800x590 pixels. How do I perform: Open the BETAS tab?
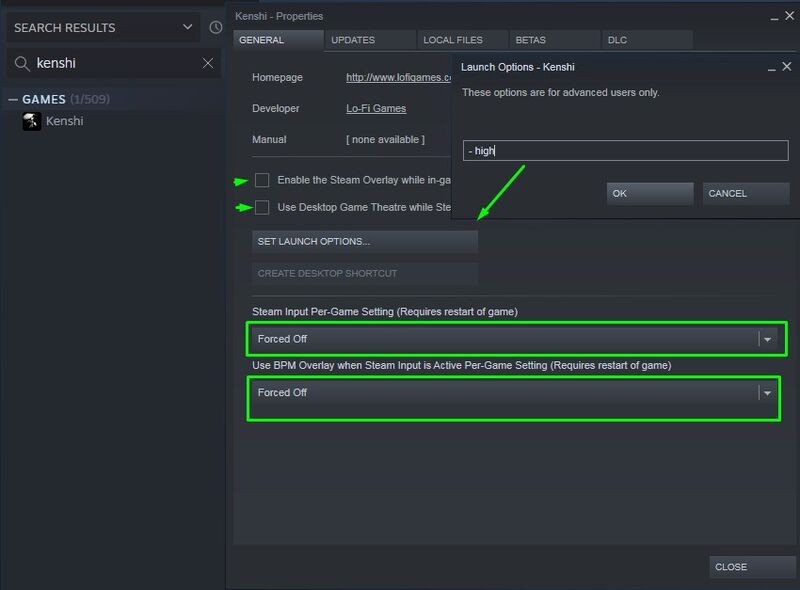555,40
